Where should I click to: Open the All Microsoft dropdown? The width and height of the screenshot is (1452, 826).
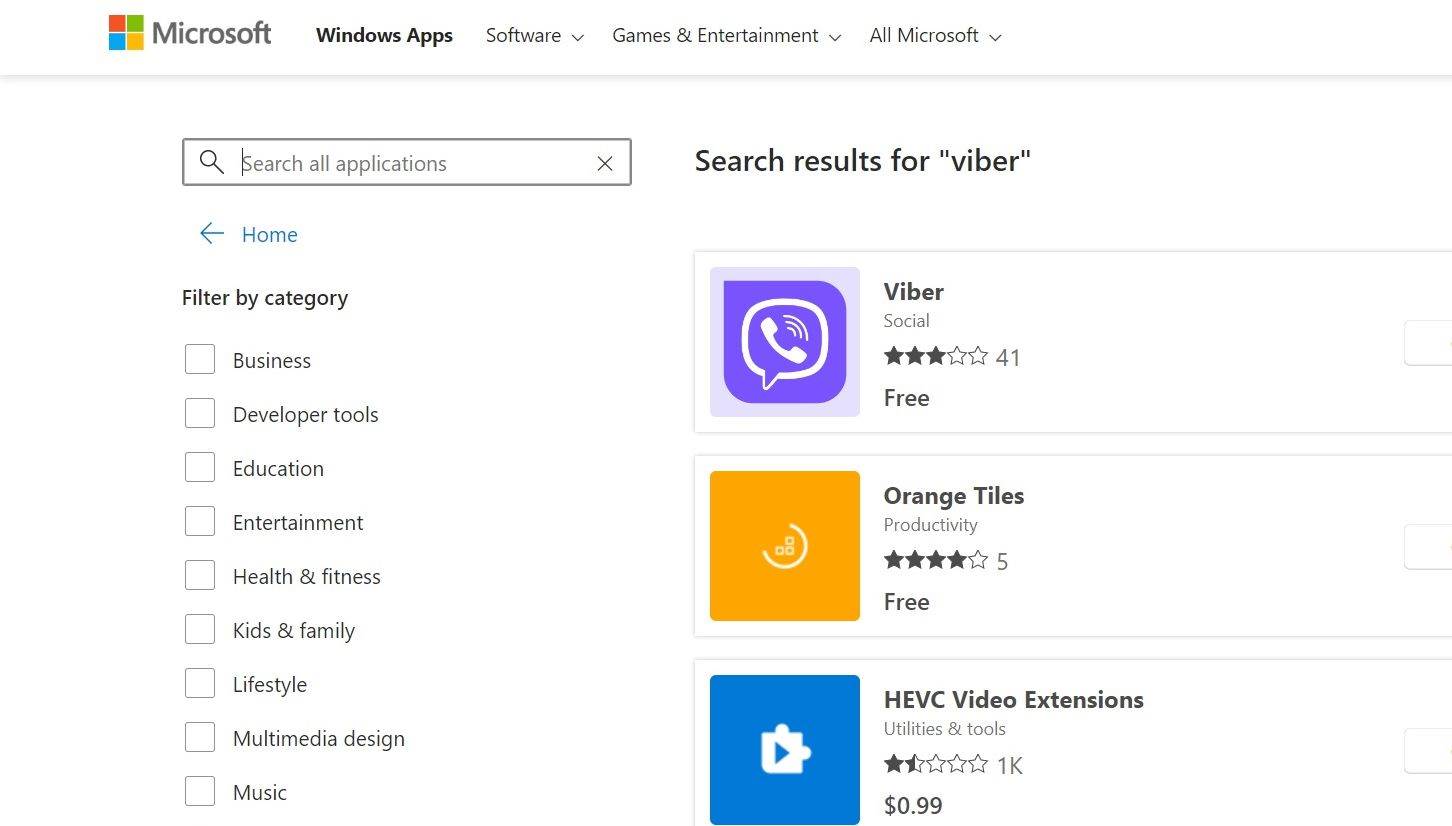[935, 35]
